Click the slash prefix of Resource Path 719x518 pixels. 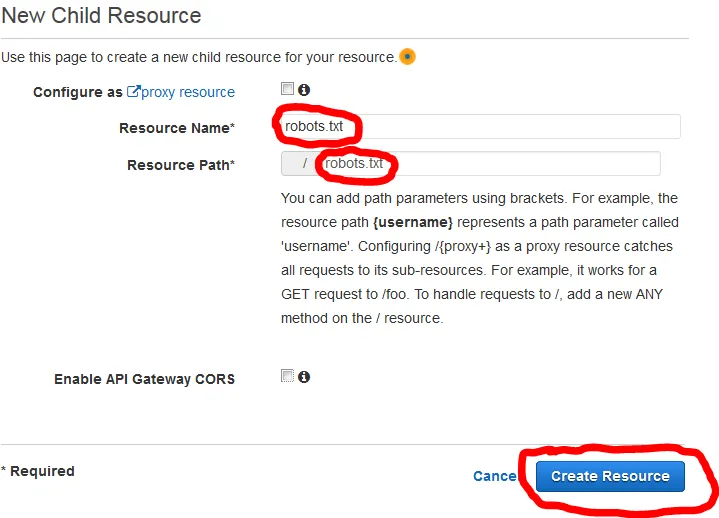pos(304,163)
